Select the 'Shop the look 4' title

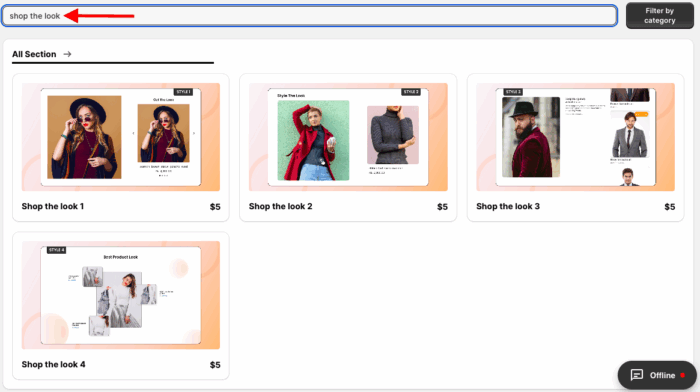(53, 364)
